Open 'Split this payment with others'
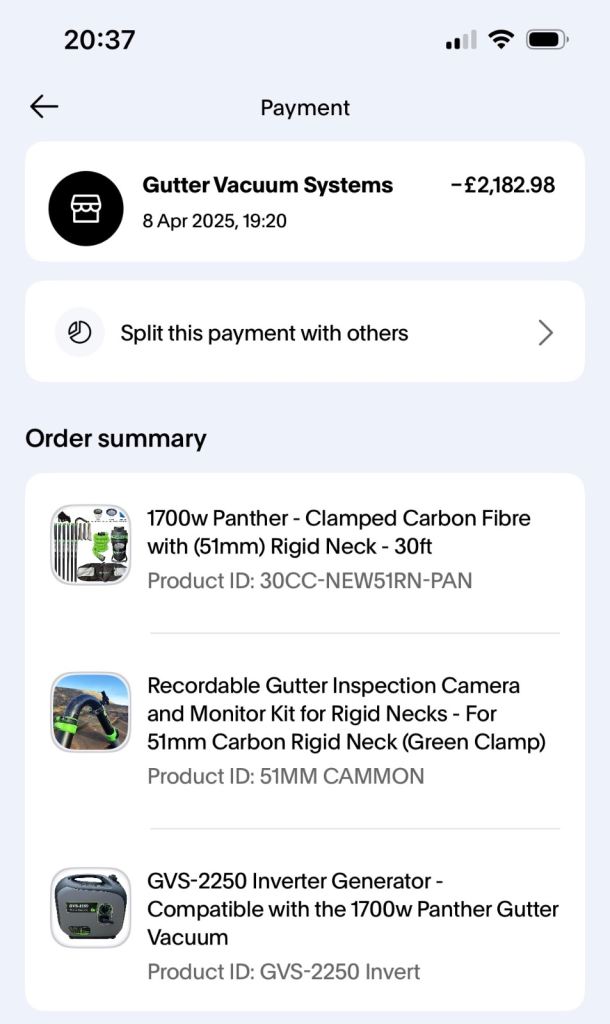 click(264, 333)
